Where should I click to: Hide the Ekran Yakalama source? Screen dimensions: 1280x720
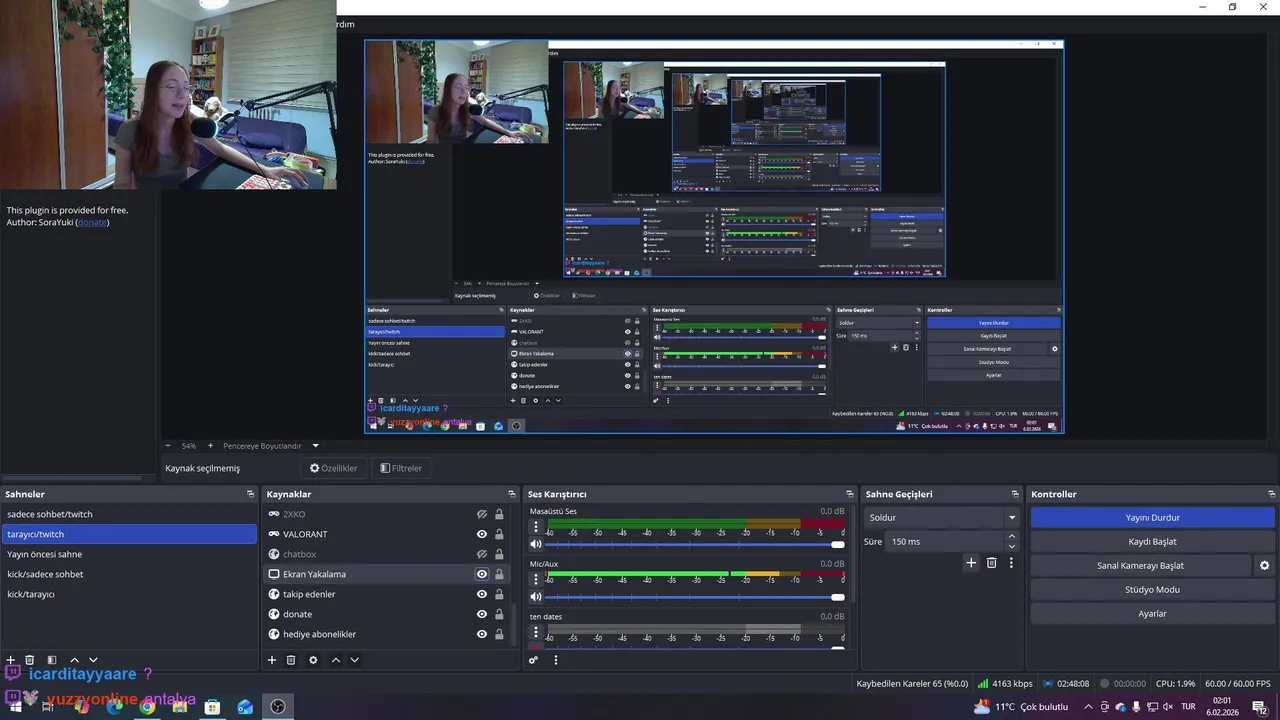(x=482, y=574)
